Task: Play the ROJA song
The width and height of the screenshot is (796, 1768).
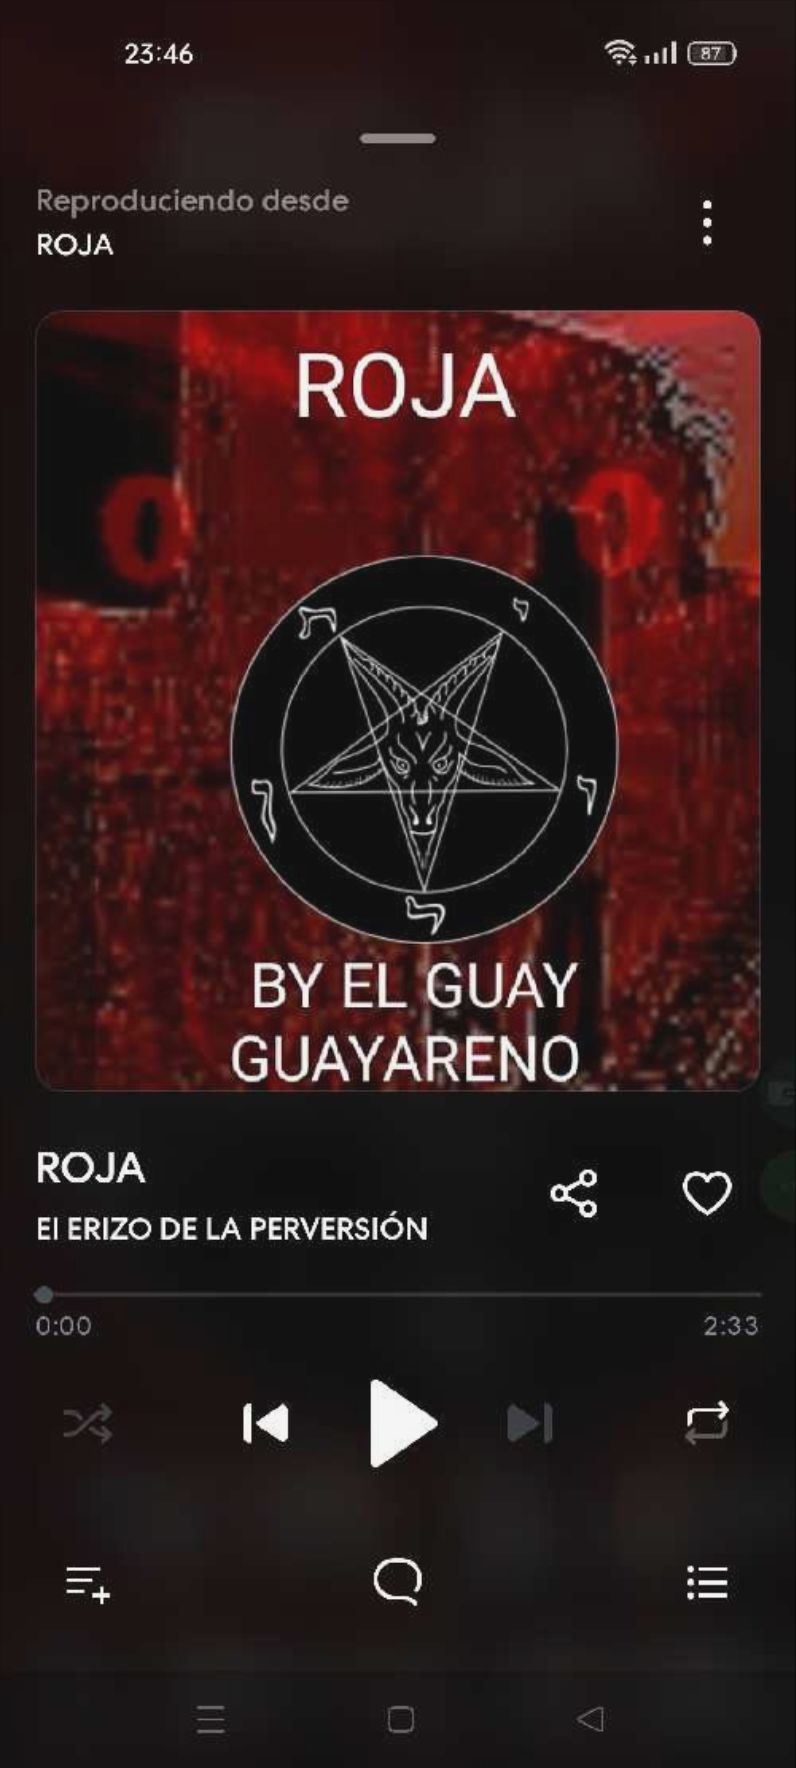Action: pos(402,1422)
